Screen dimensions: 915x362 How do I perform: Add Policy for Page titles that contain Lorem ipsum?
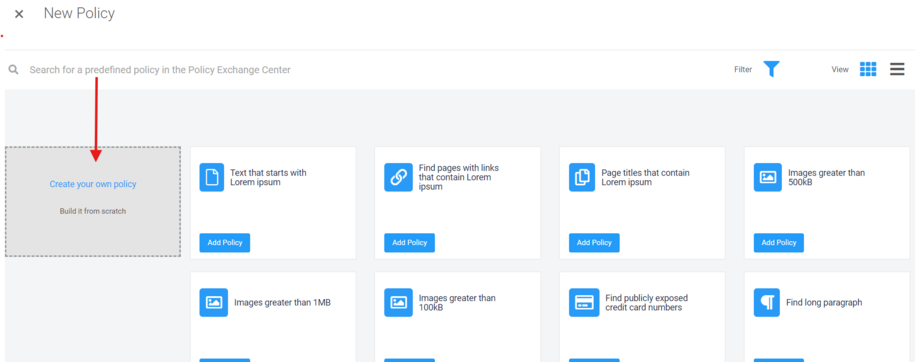[x=594, y=243]
